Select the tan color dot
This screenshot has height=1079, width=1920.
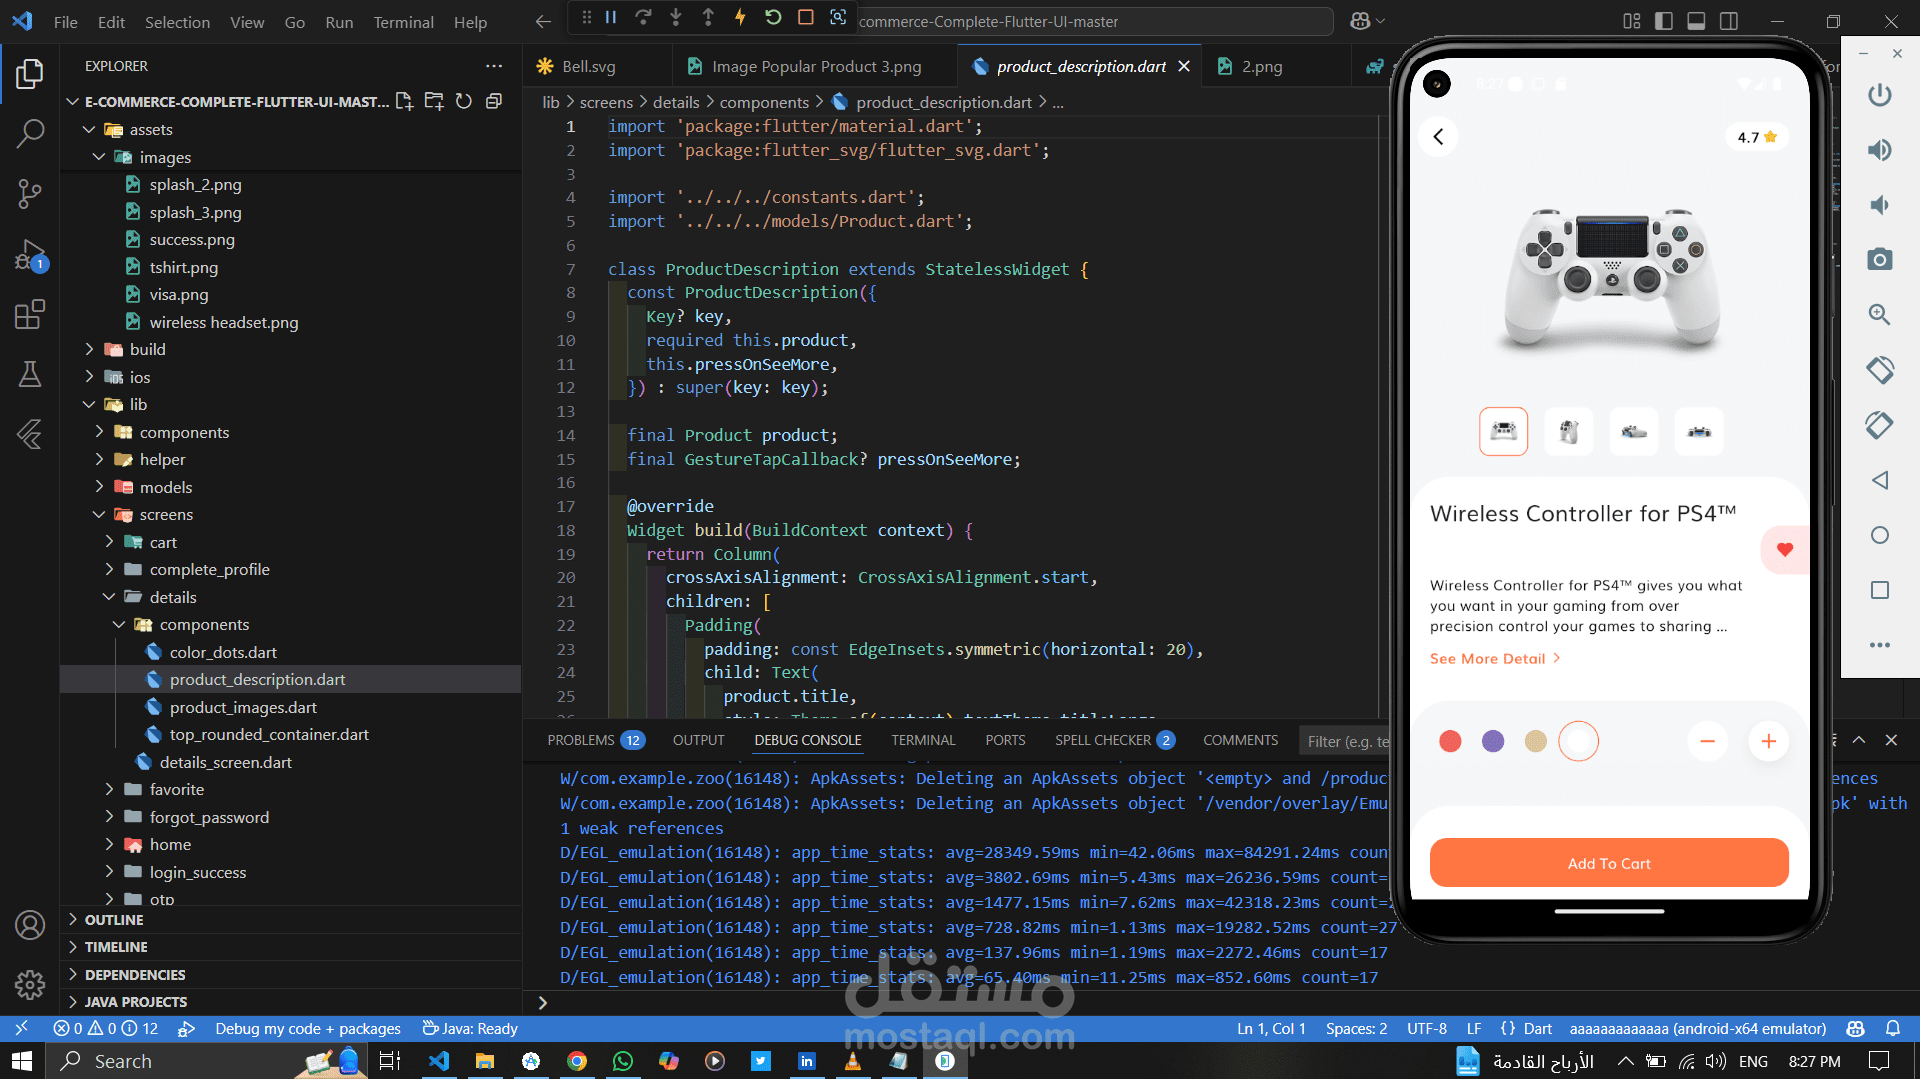tap(1536, 741)
